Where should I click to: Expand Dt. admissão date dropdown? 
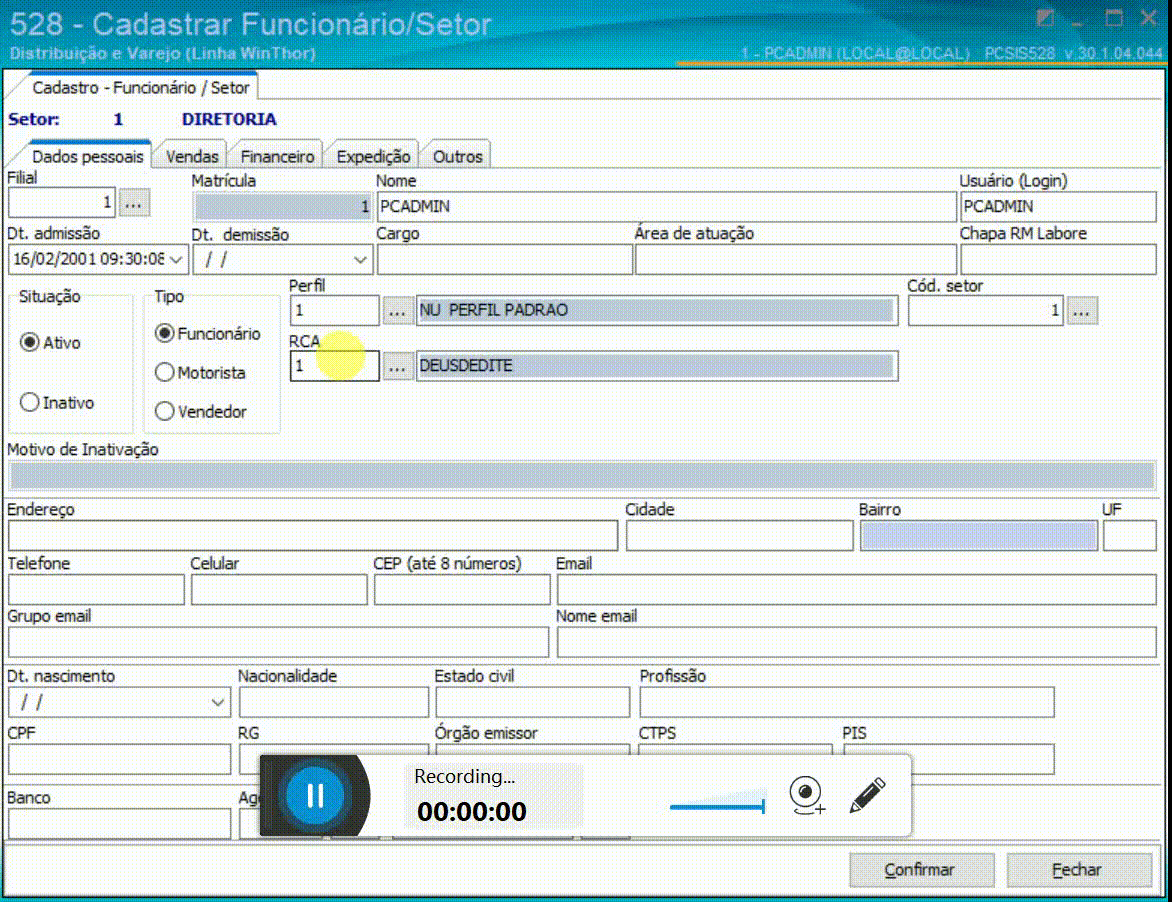pos(176,259)
